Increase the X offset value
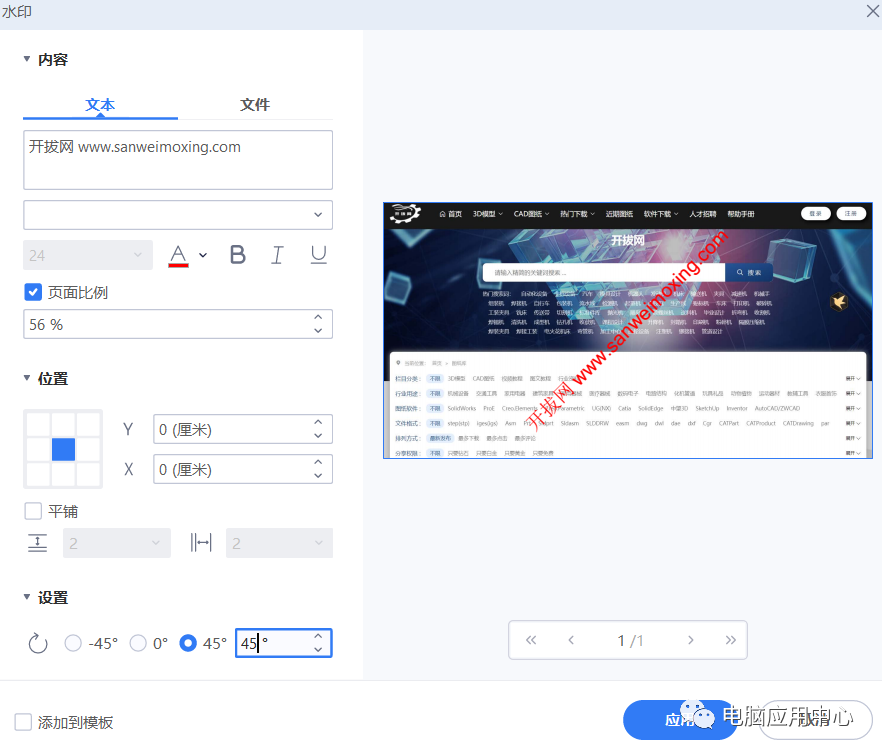The height and width of the screenshot is (755, 882). click(318, 462)
